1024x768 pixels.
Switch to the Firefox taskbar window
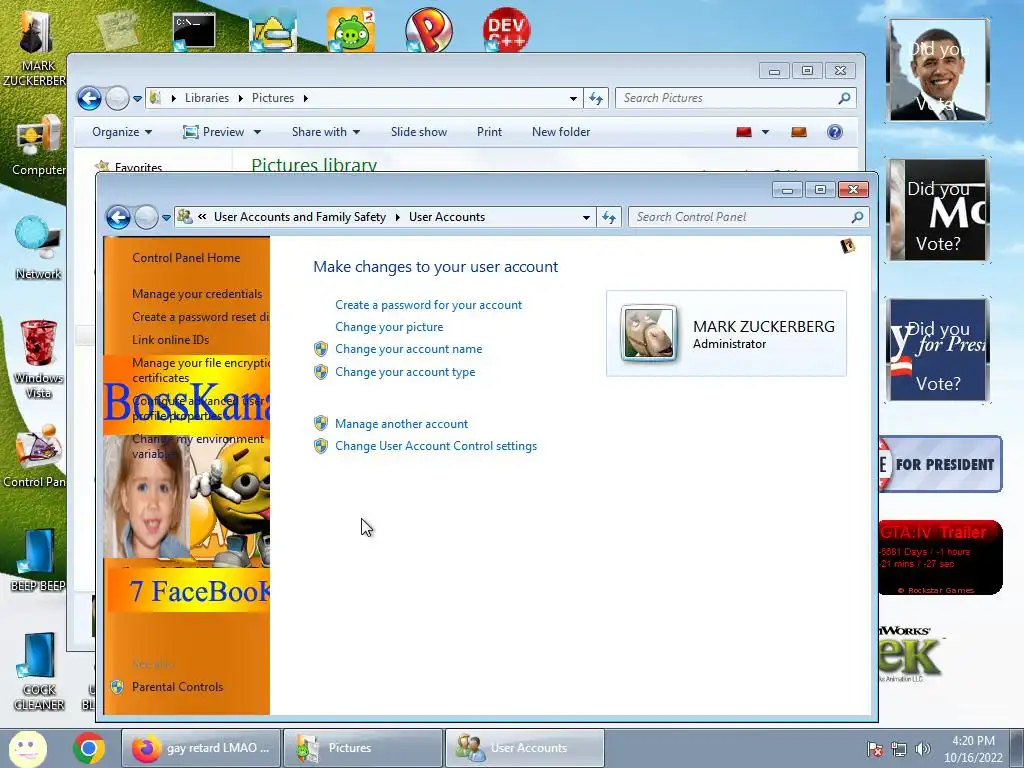[x=201, y=748]
